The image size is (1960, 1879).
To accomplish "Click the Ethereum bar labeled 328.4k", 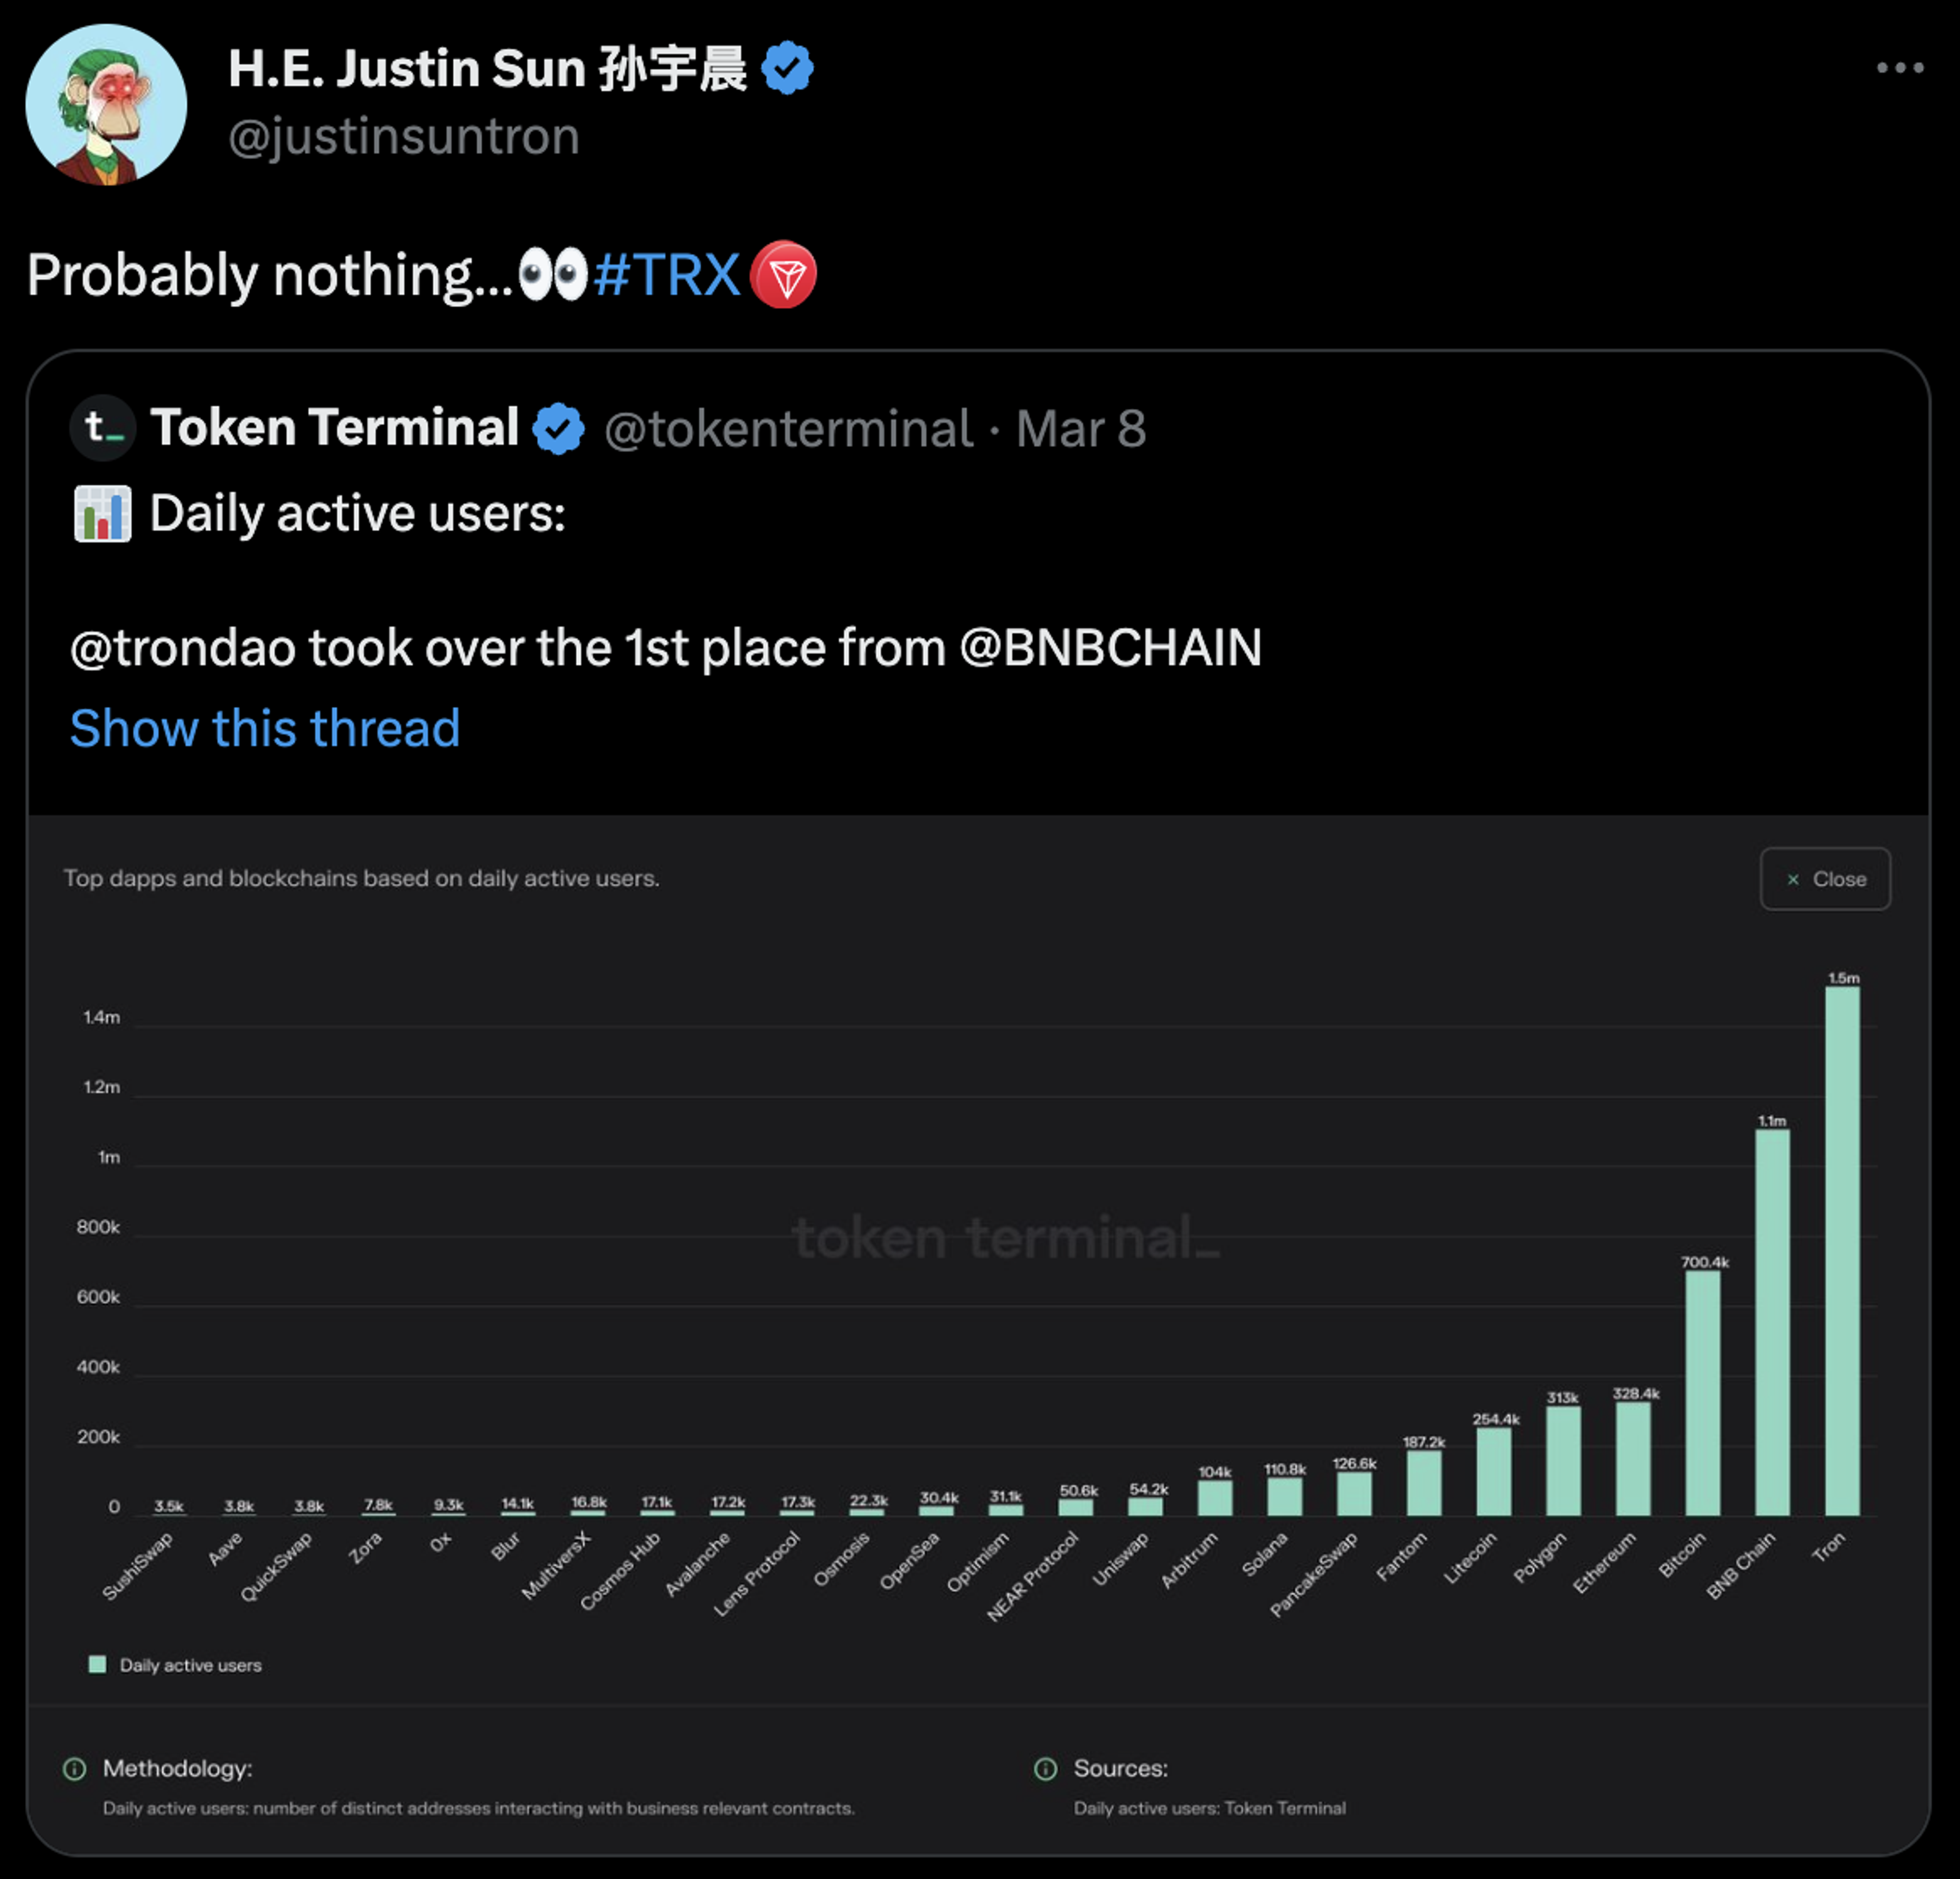I will pyautogui.click(x=1633, y=1458).
